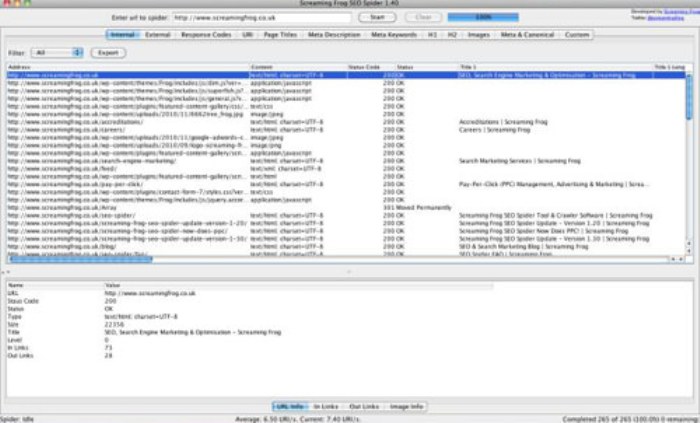Switch to the Images tab
The width and height of the screenshot is (700, 423).
479,35
